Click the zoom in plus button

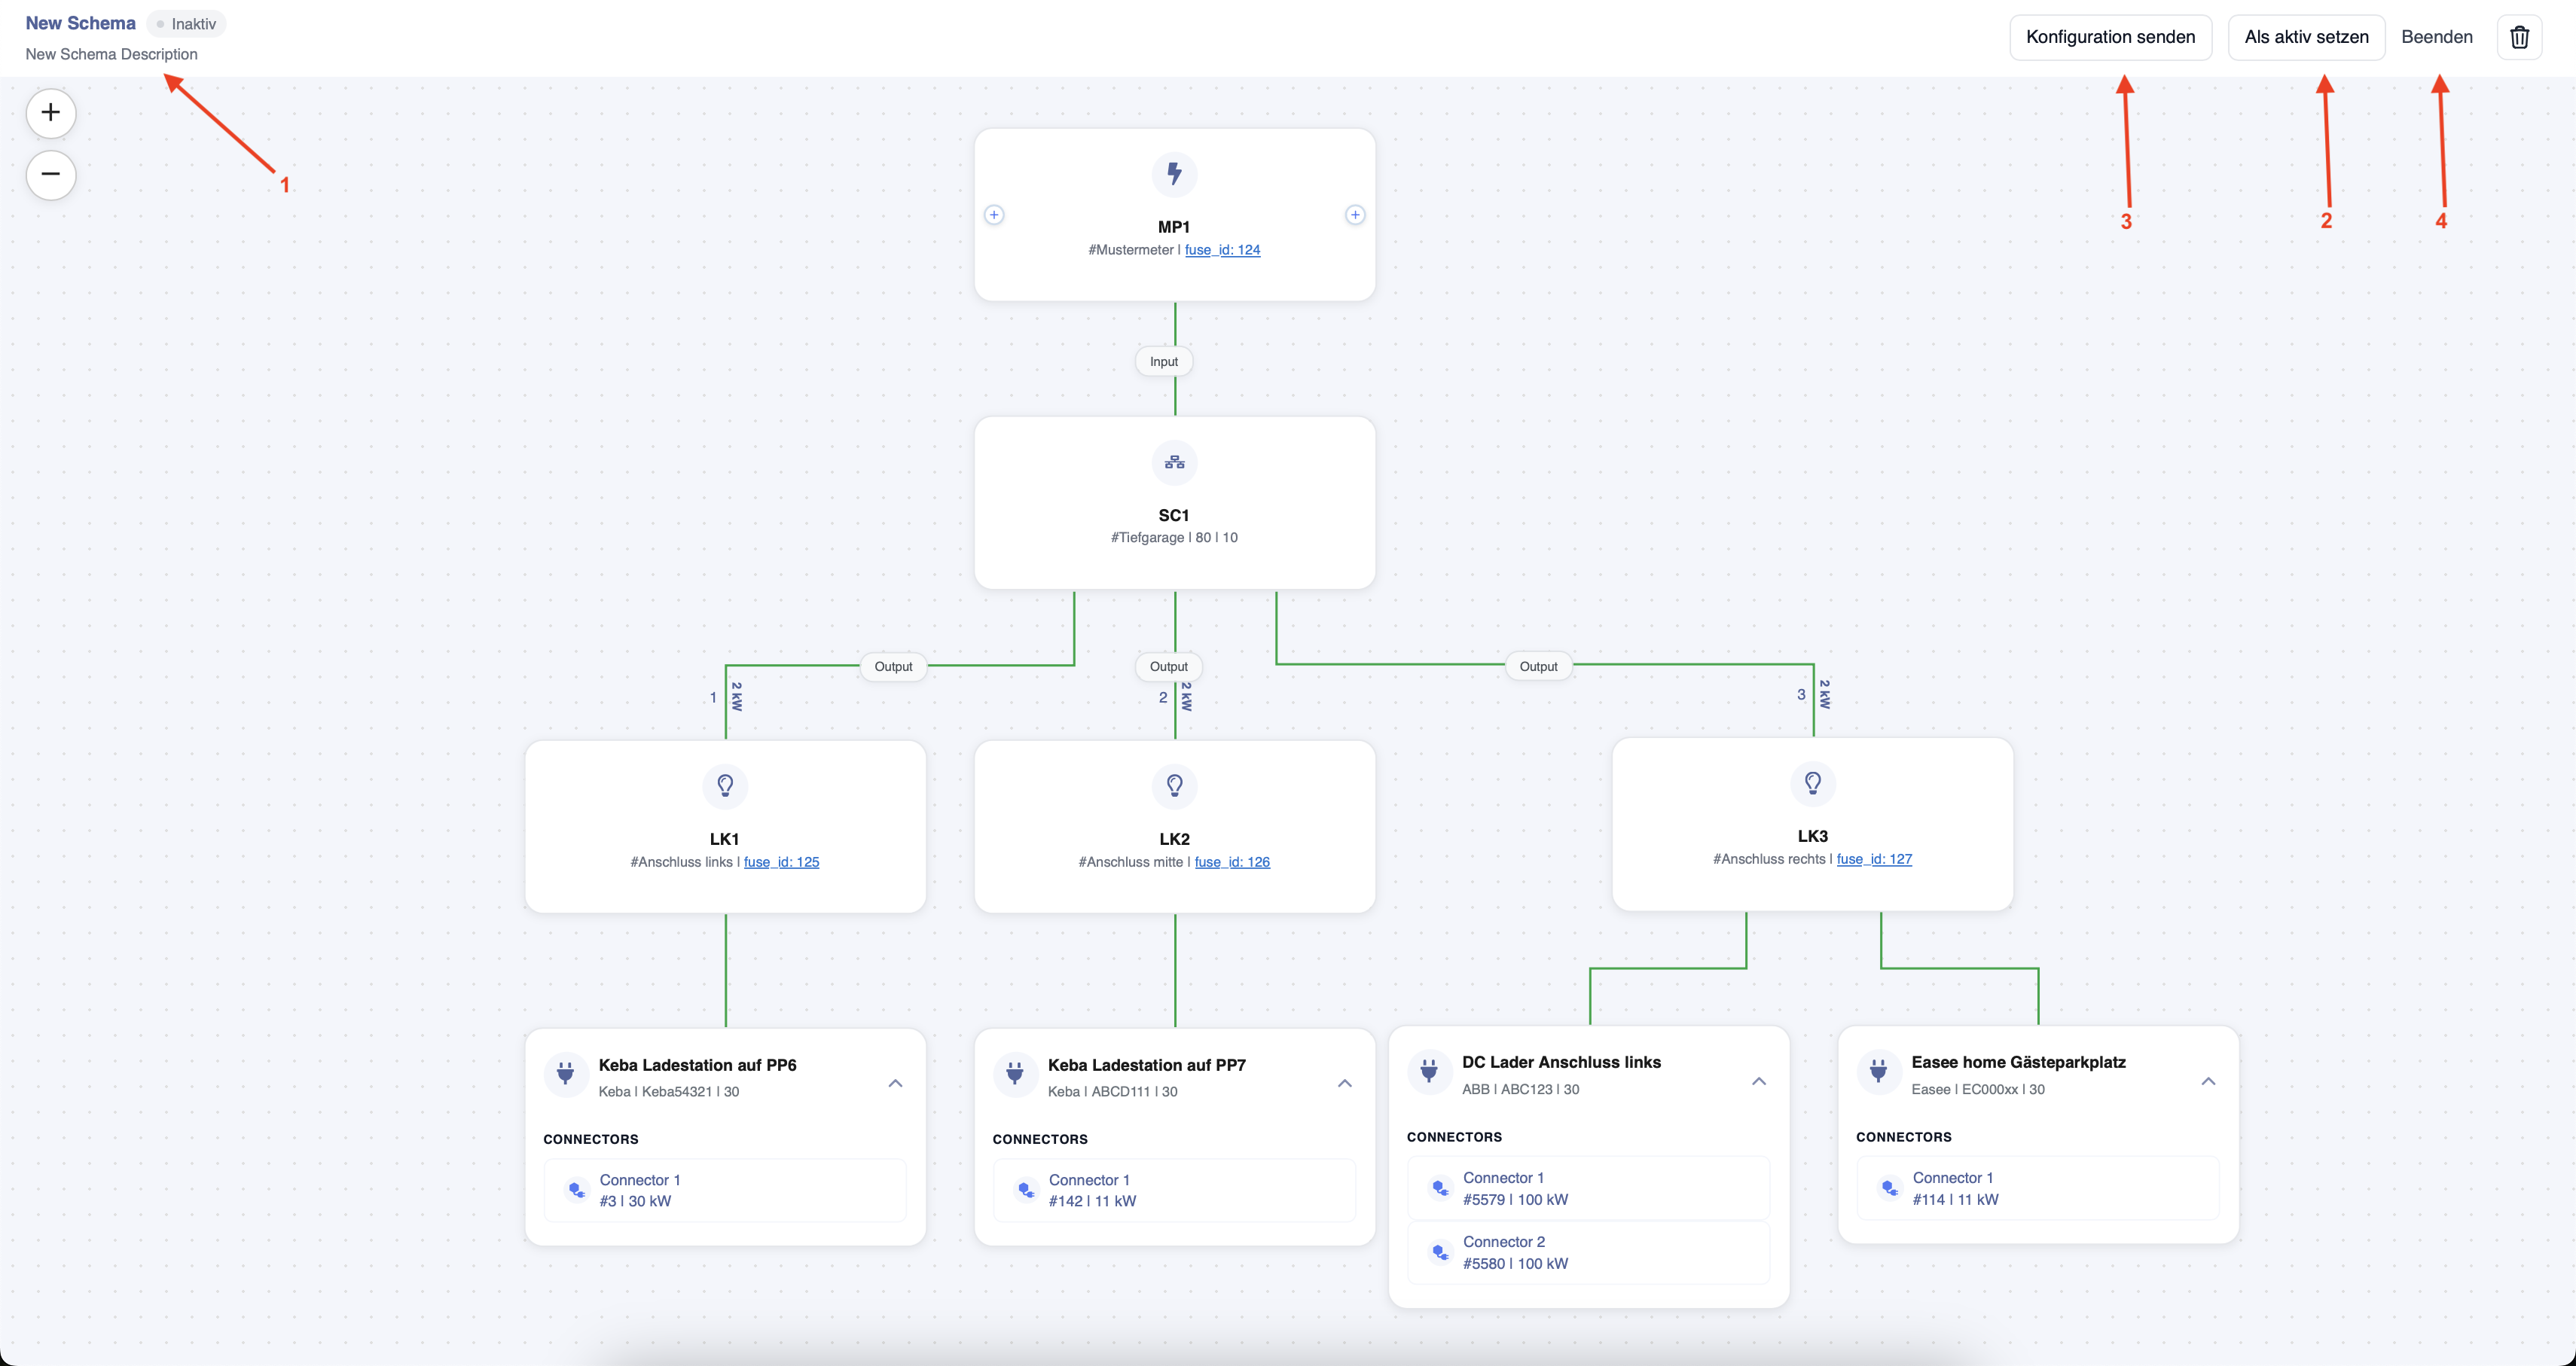click(51, 113)
